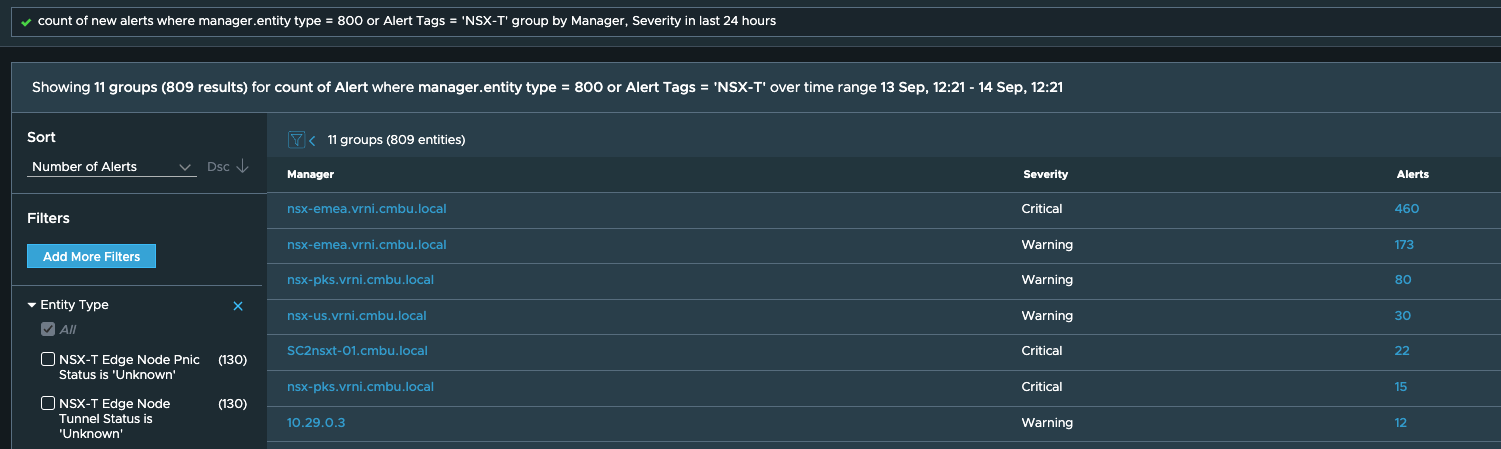Toggle the All entity type checkbox
Image resolution: width=1501 pixels, height=449 pixels.
click(48, 330)
